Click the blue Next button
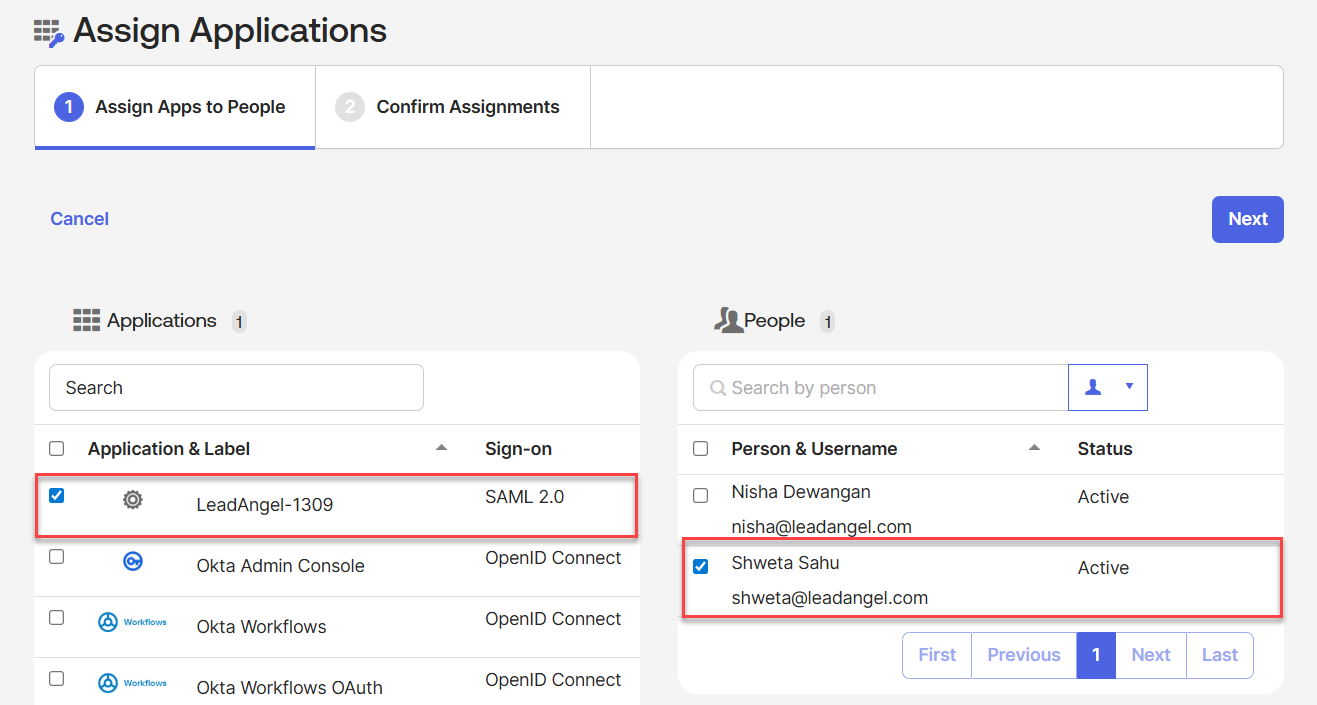The image size is (1317, 705). (1248, 219)
